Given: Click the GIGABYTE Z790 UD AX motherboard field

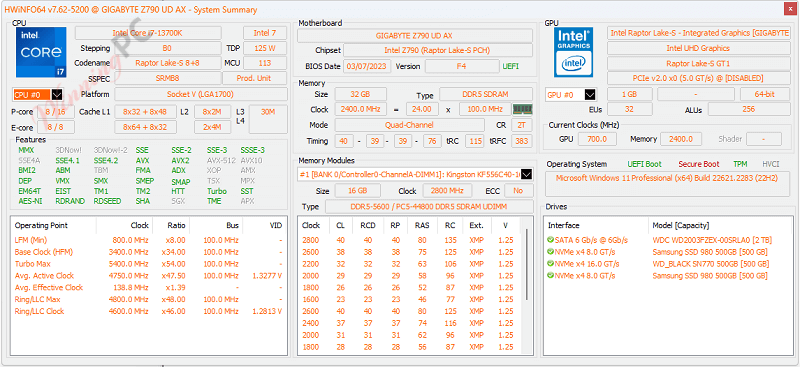Looking at the screenshot, I should click(414, 36).
